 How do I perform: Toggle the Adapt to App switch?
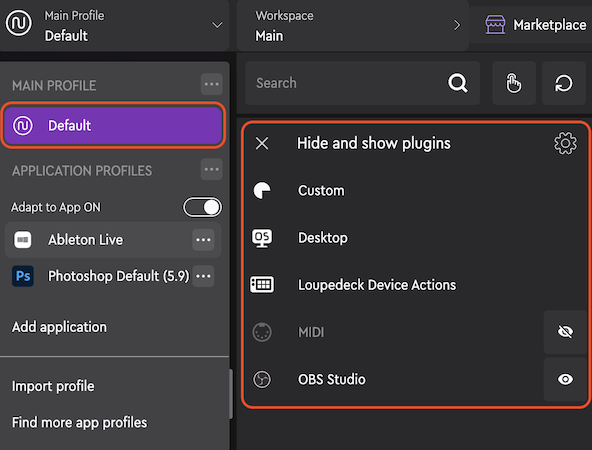click(x=202, y=207)
